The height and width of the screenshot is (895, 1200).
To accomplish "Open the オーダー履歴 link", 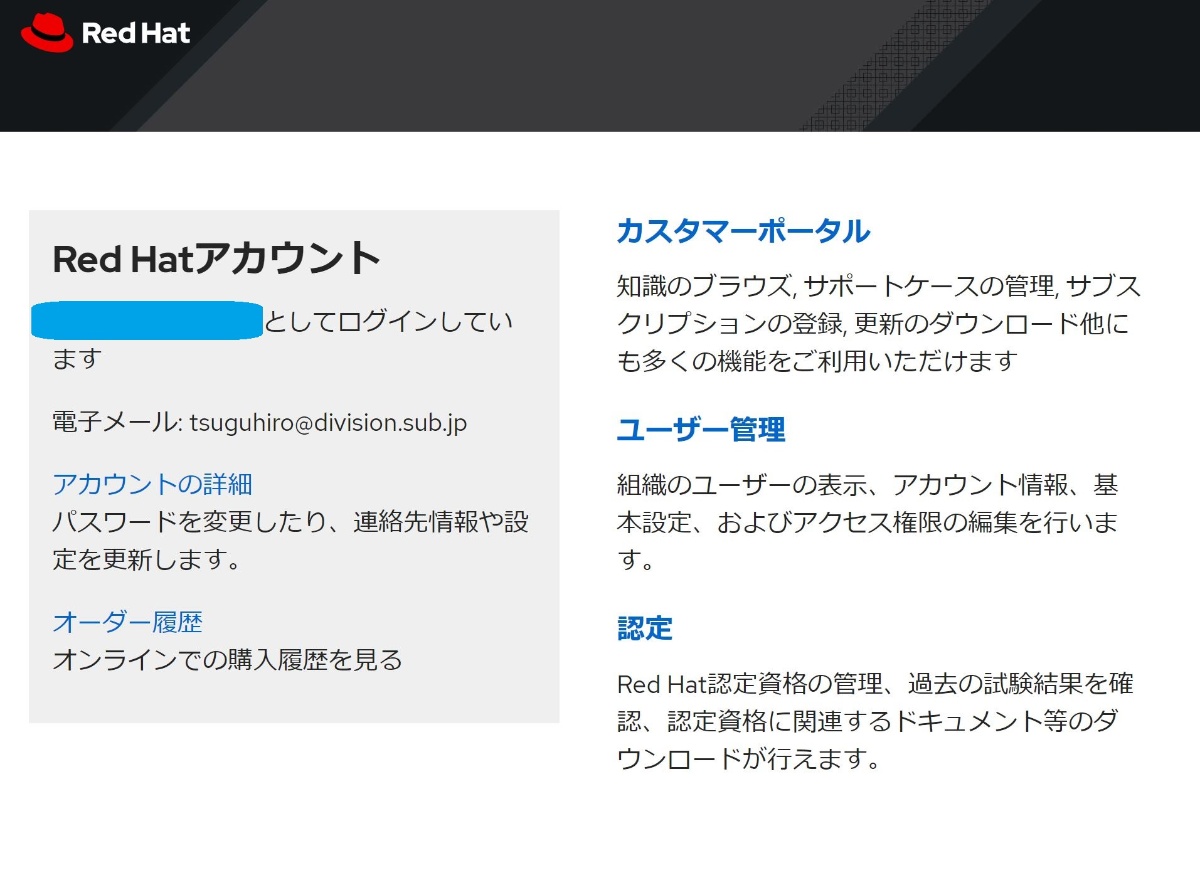I will pyautogui.click(x=127, y=622).
